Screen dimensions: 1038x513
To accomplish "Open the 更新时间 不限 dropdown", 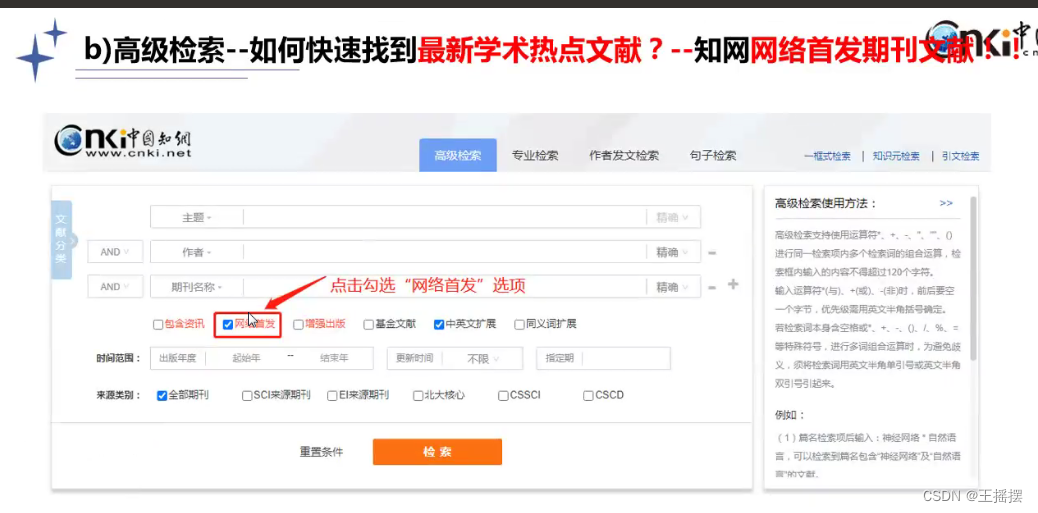I will click(x=483, y=359).
